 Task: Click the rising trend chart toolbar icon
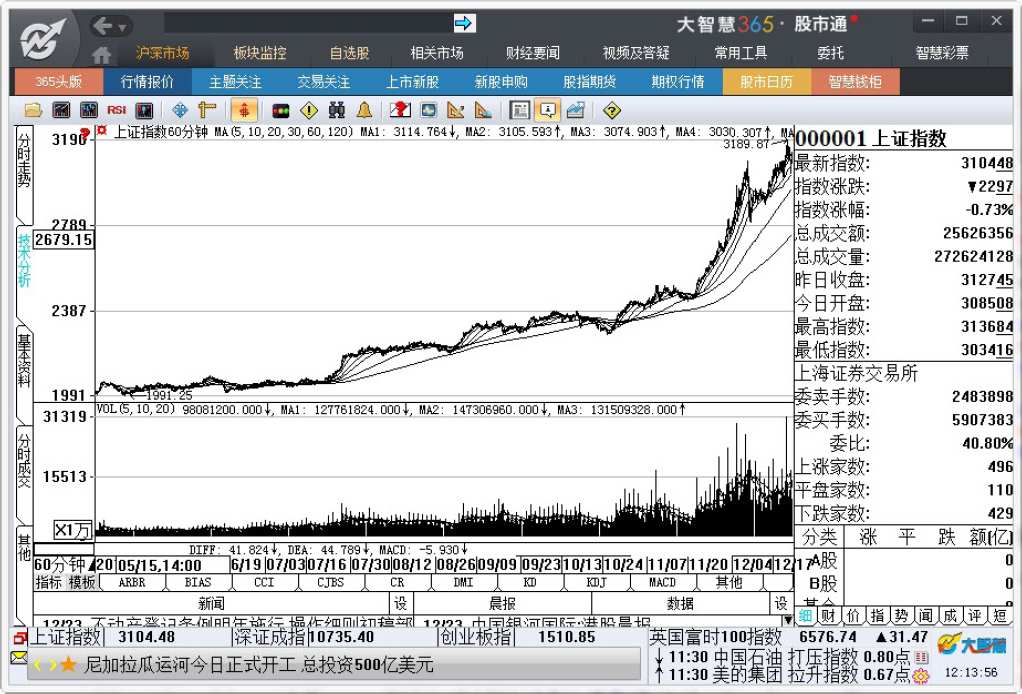pyautogui.click(x=576, y=110)
